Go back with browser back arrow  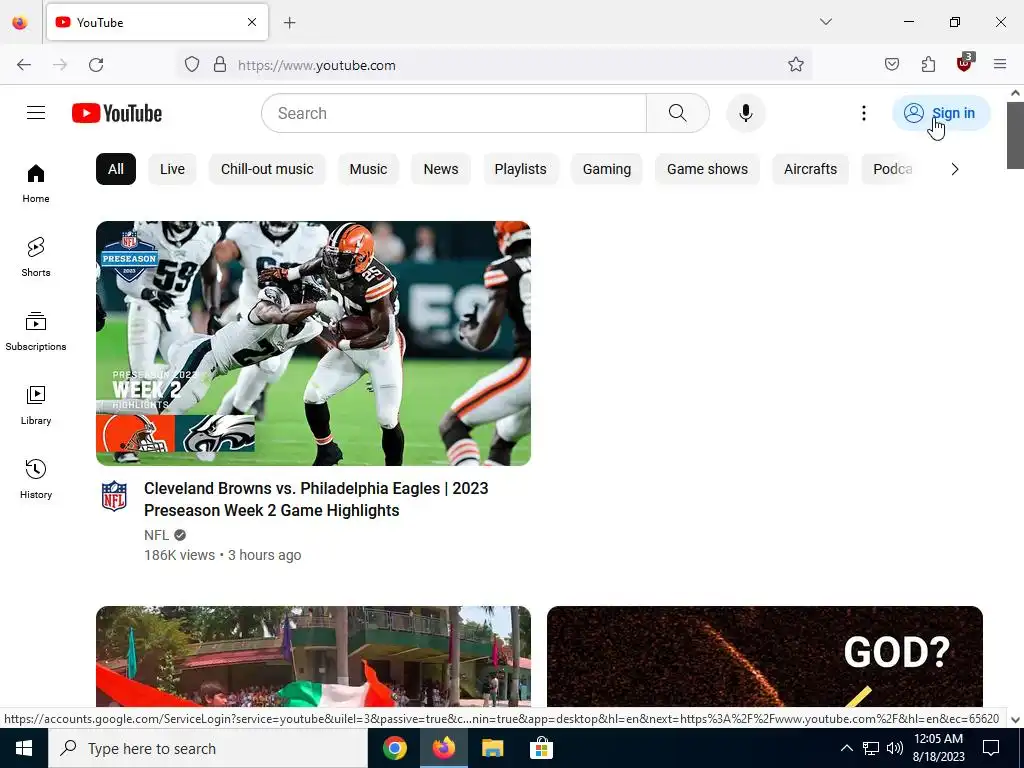coord(24,65)
